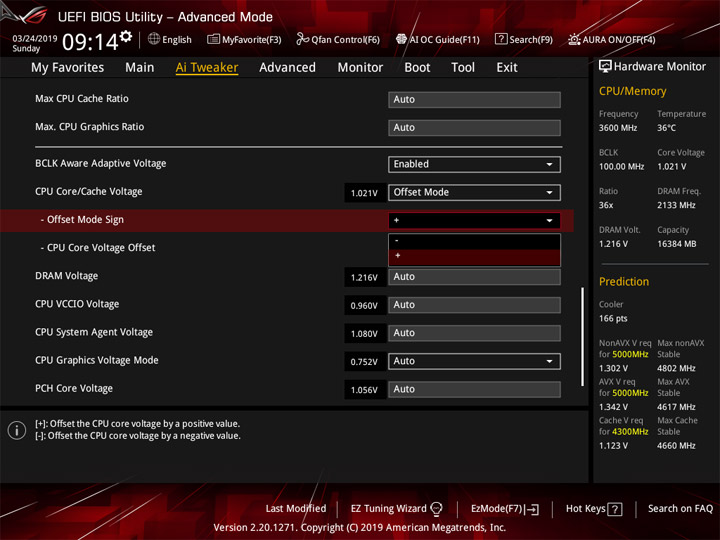Select the Ai Tweaker tab
This screenshot has width=720, height=540.
tap(207, 68)
